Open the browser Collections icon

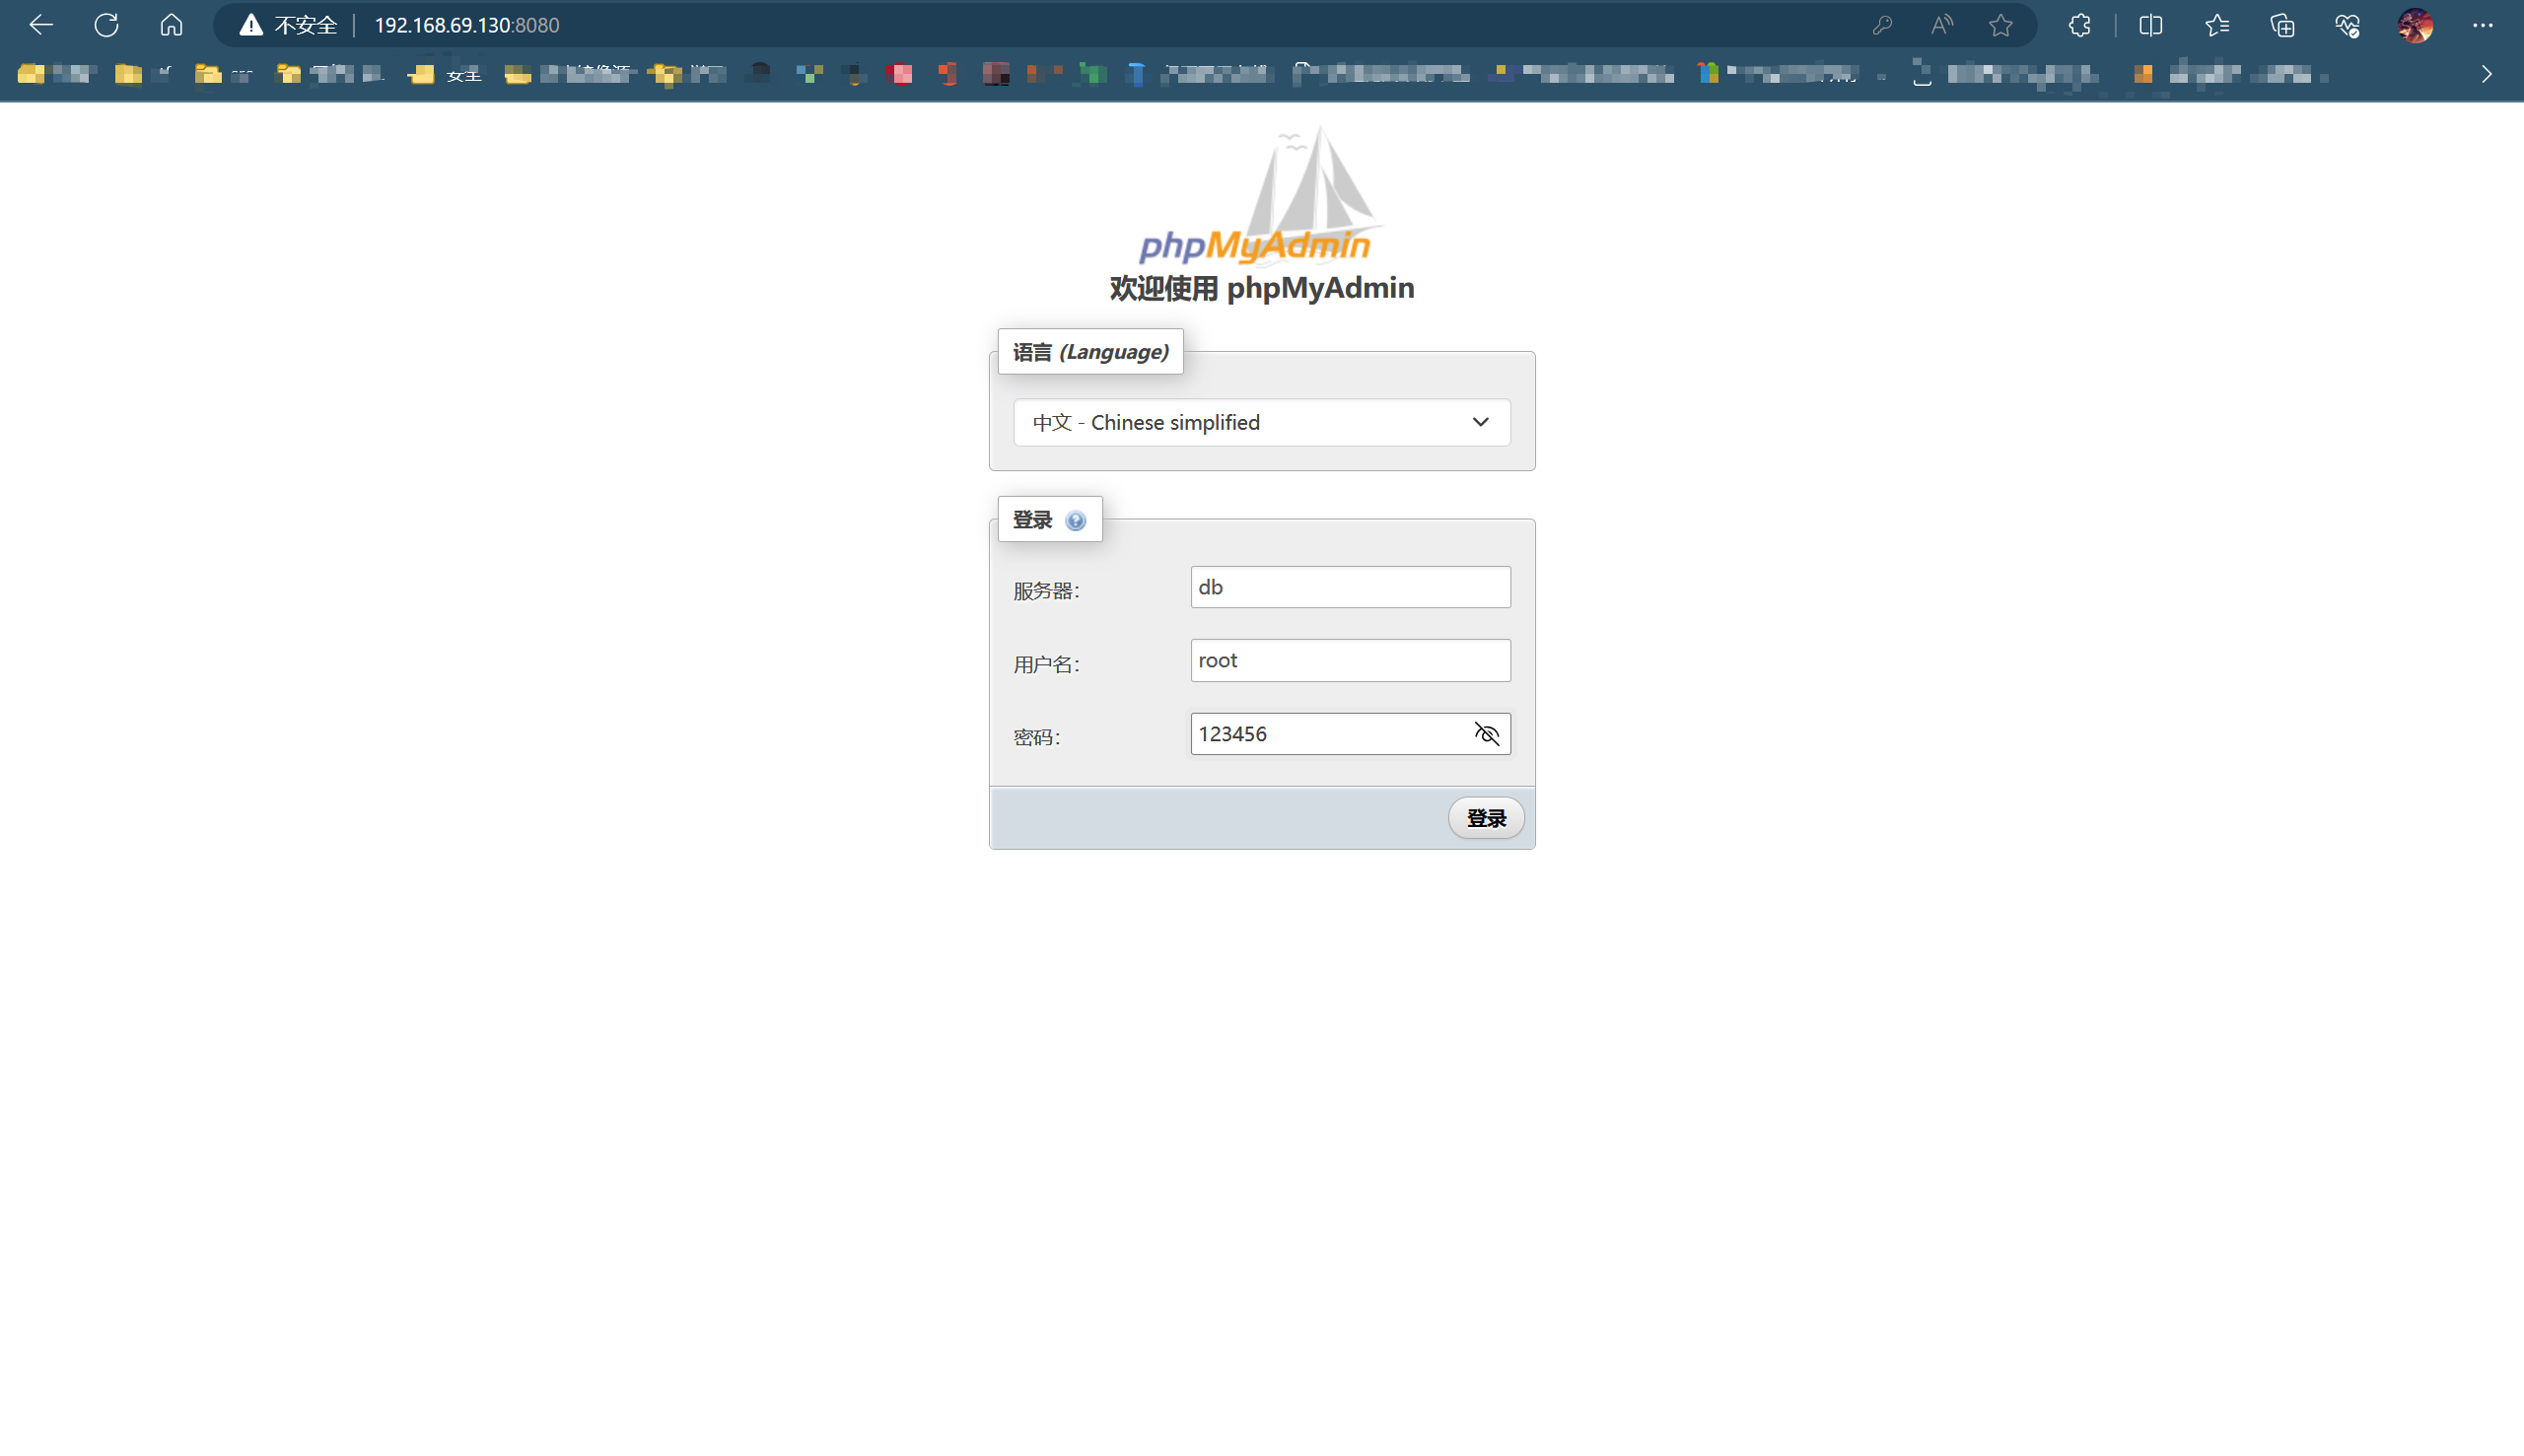pos(2282,25)
